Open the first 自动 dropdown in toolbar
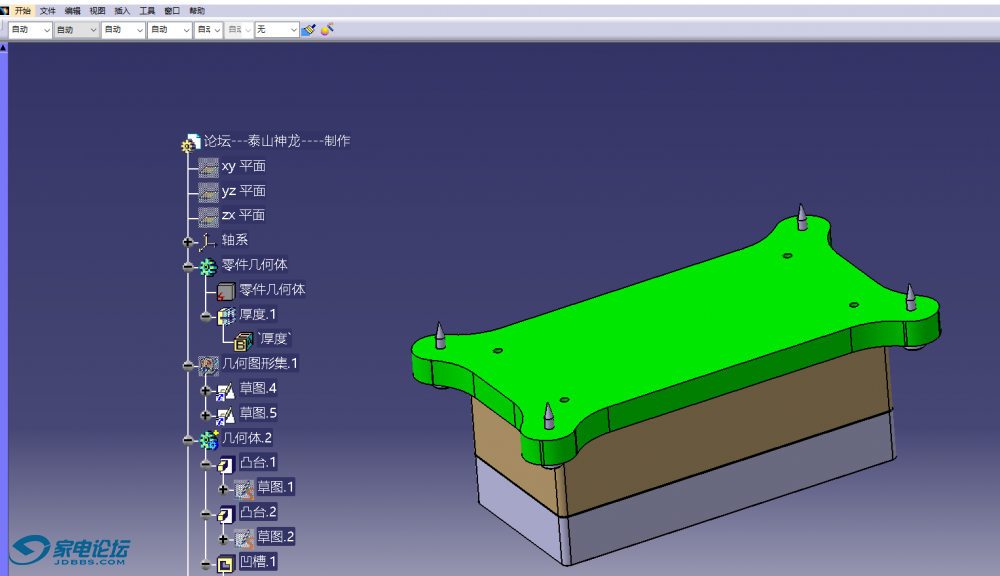This screenshot has height=576, width=1000. coord(46,30)
